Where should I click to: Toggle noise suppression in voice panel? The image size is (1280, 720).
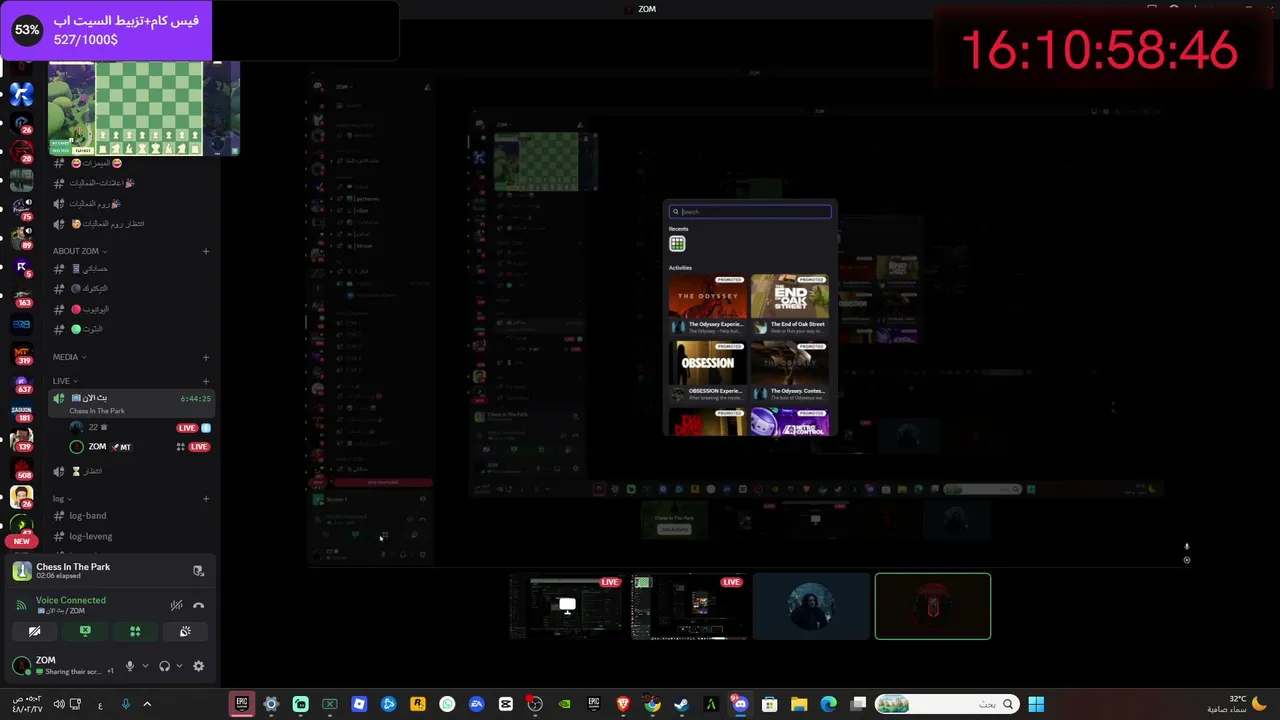[x=176, y=605]
